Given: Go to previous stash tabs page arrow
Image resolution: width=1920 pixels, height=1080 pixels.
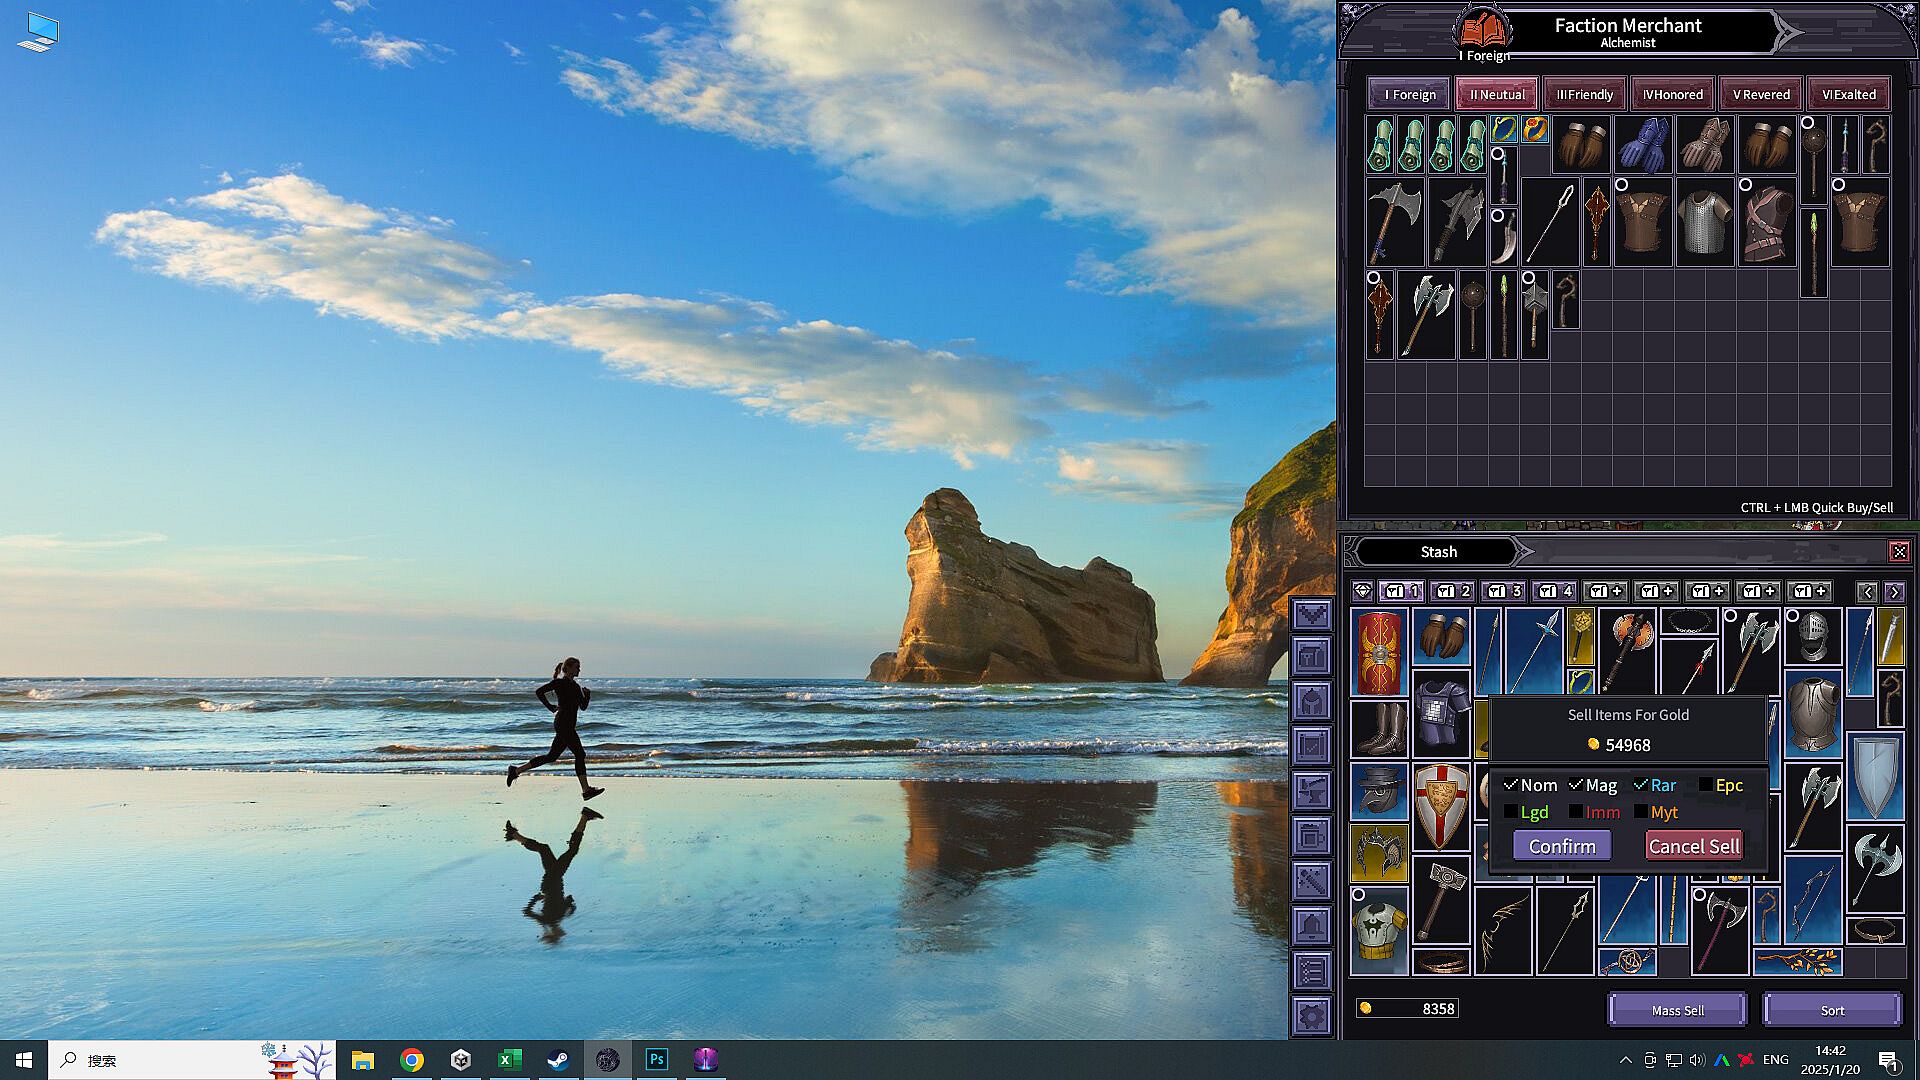Looking at the screenshot, I should pos(1867,592).
